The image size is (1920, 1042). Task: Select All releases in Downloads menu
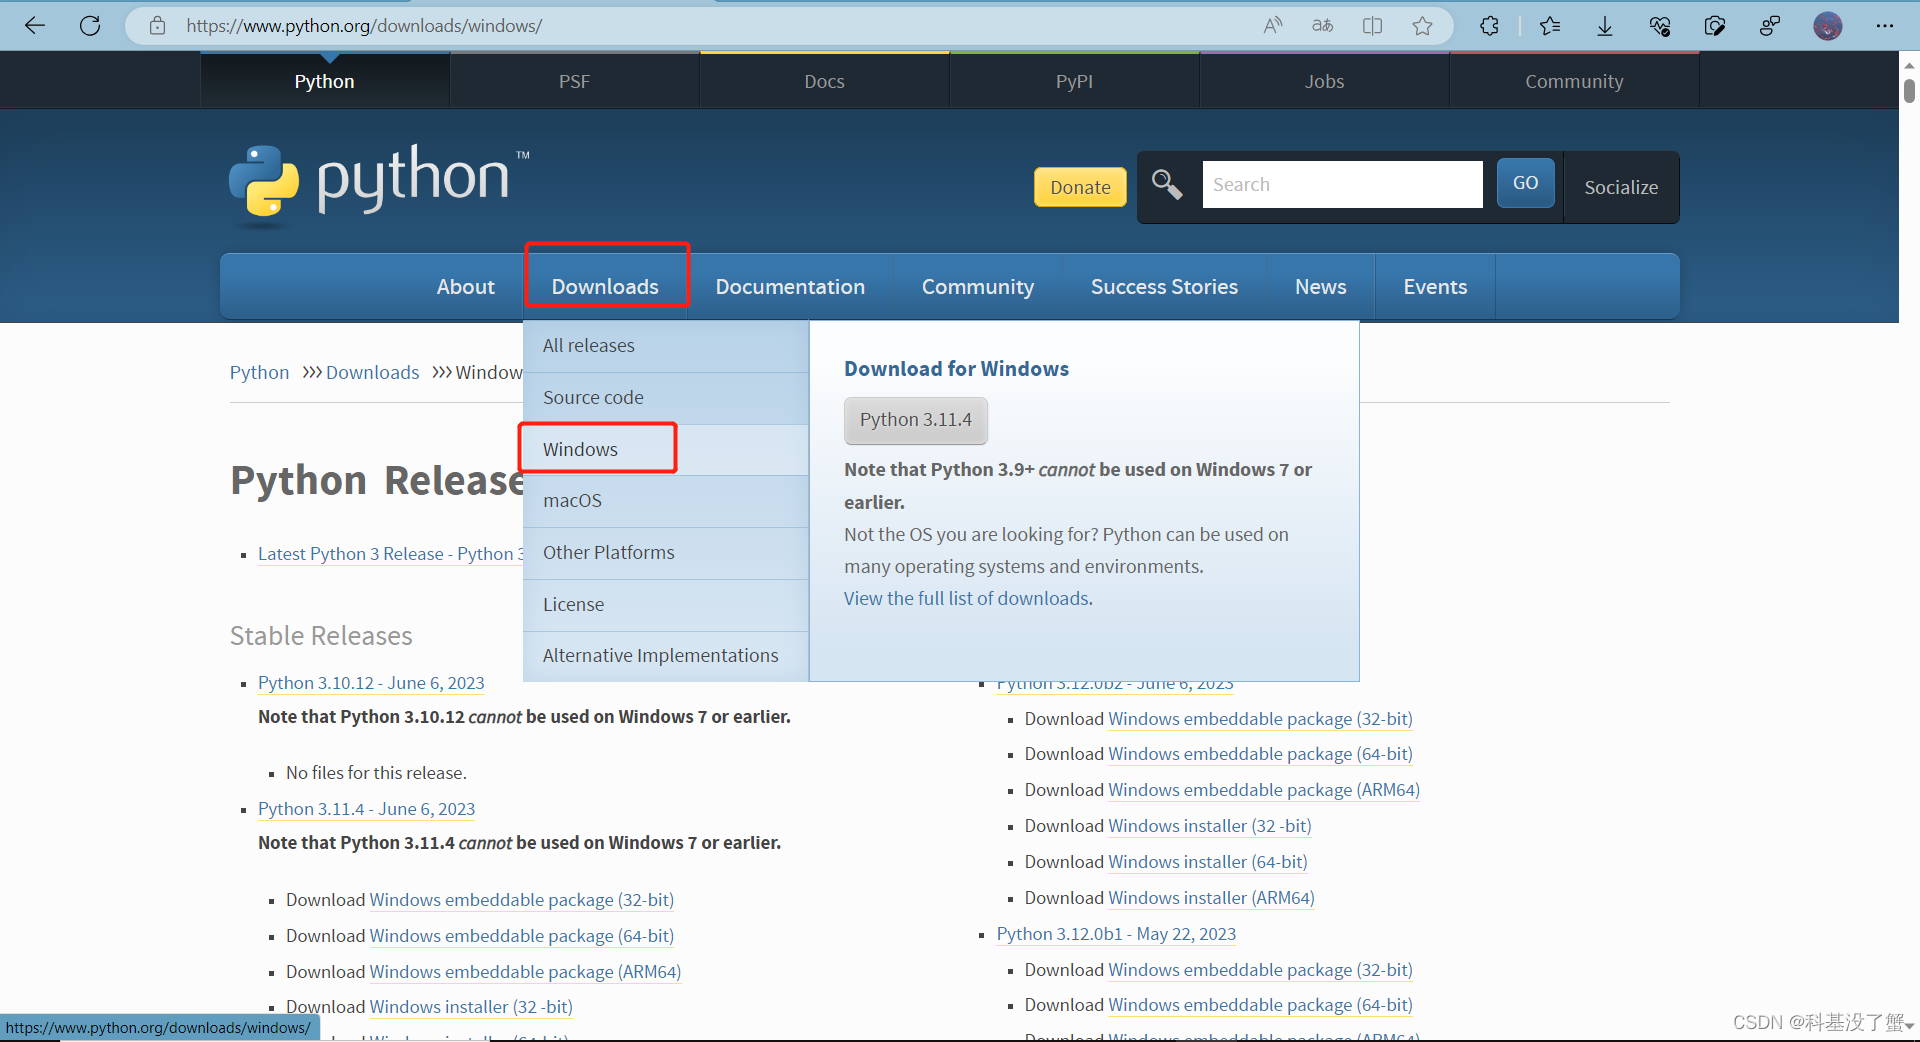pyautogui.click(x=666, y=346)
